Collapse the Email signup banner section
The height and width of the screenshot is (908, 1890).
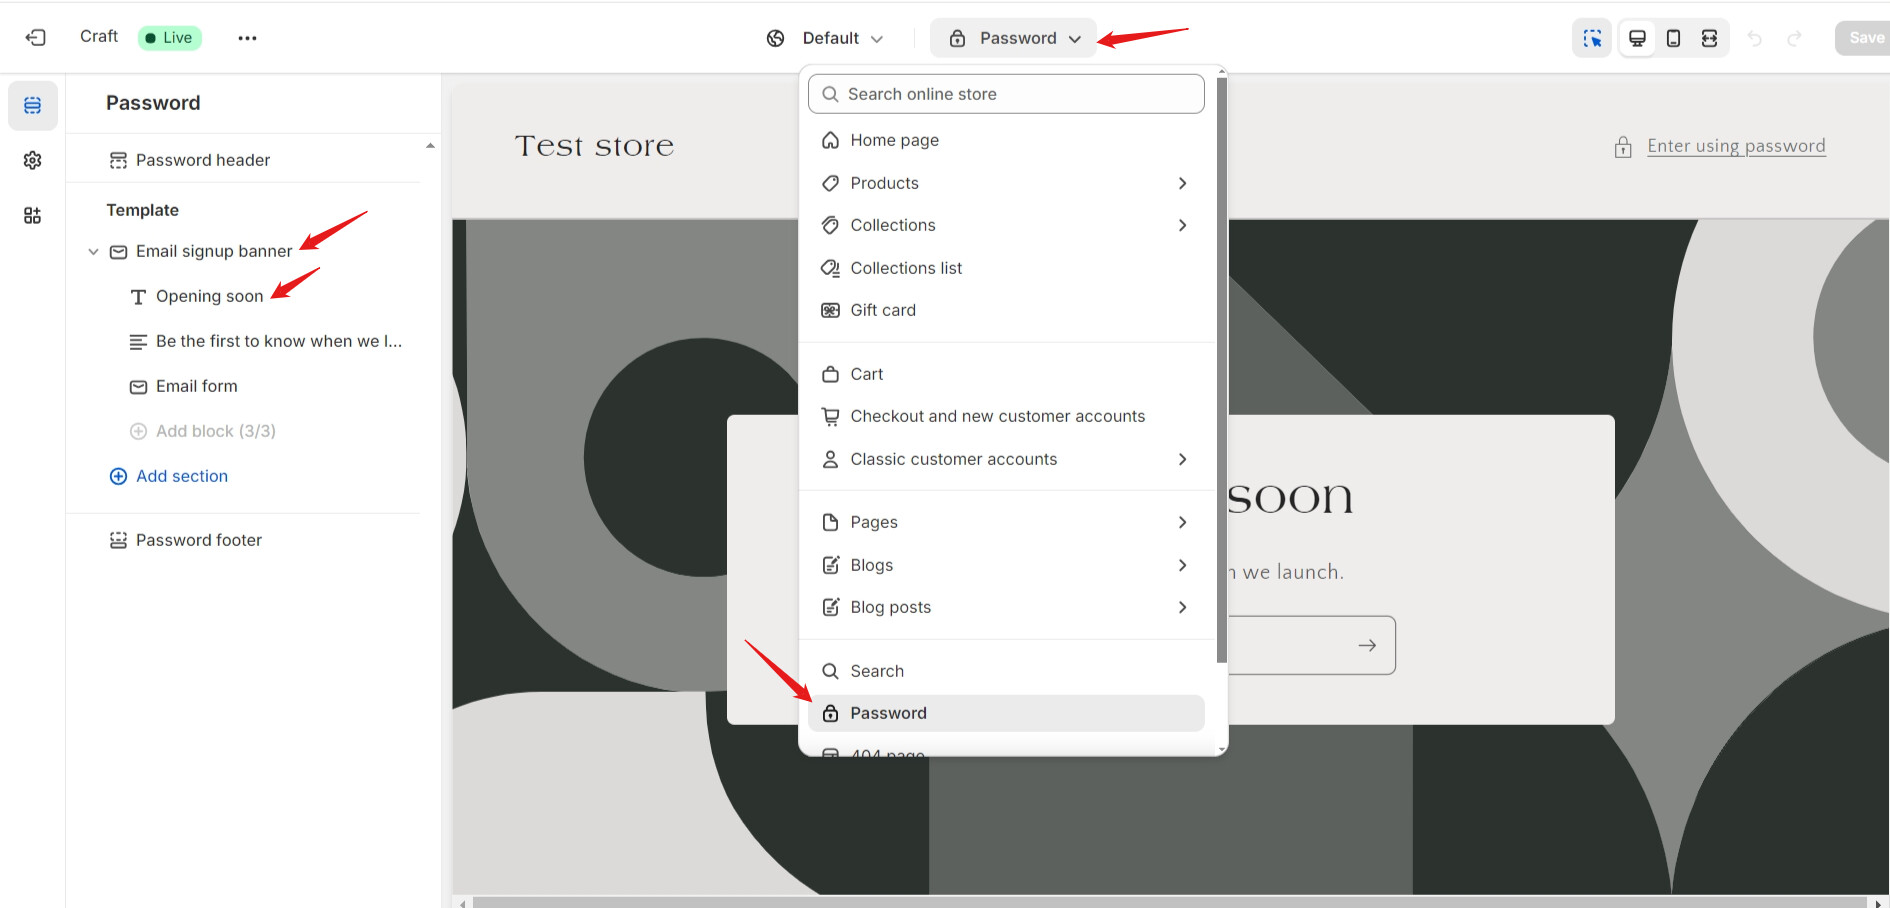click(x=93, y=251)
